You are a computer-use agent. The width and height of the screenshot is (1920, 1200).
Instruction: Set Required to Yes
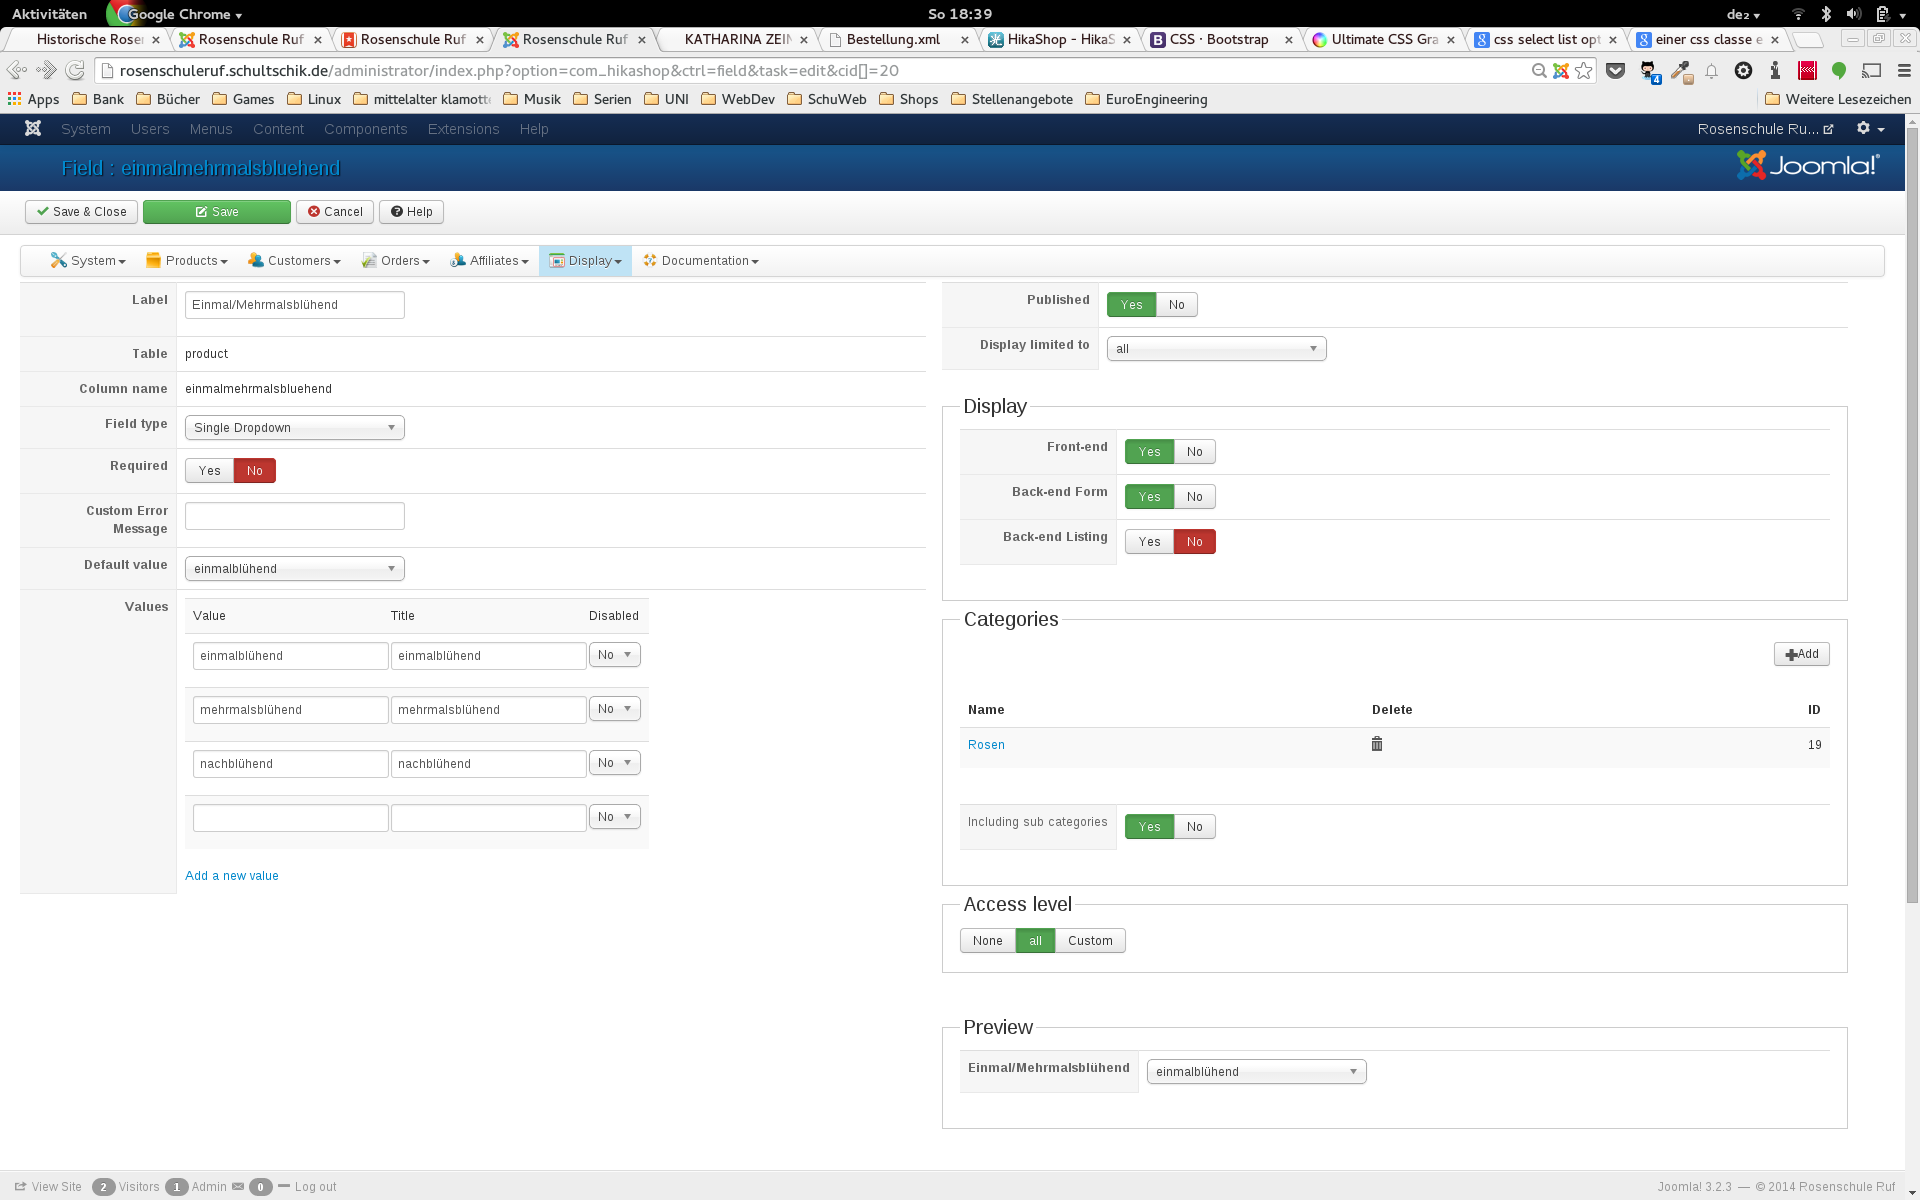click(x=209, y=471)
